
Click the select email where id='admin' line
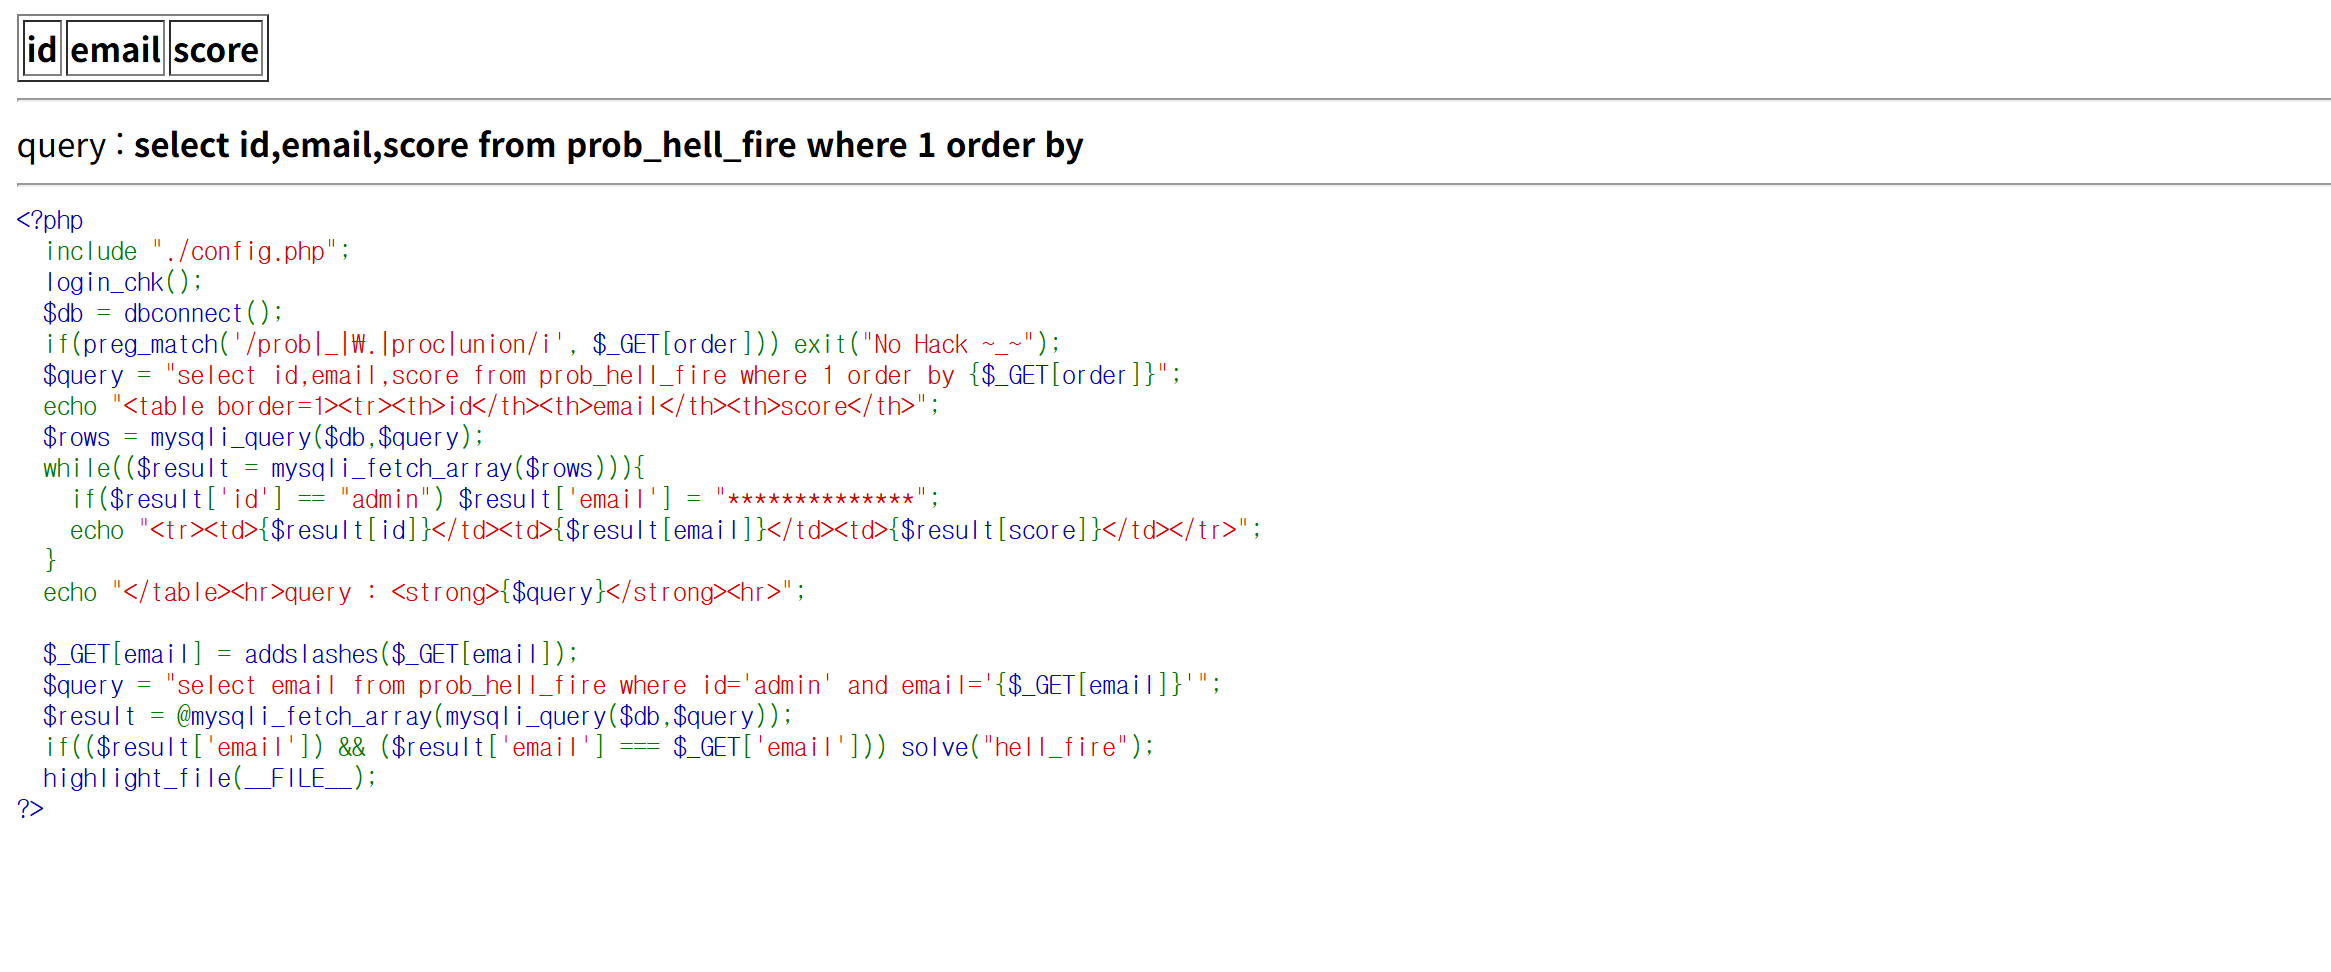[631, 685]
